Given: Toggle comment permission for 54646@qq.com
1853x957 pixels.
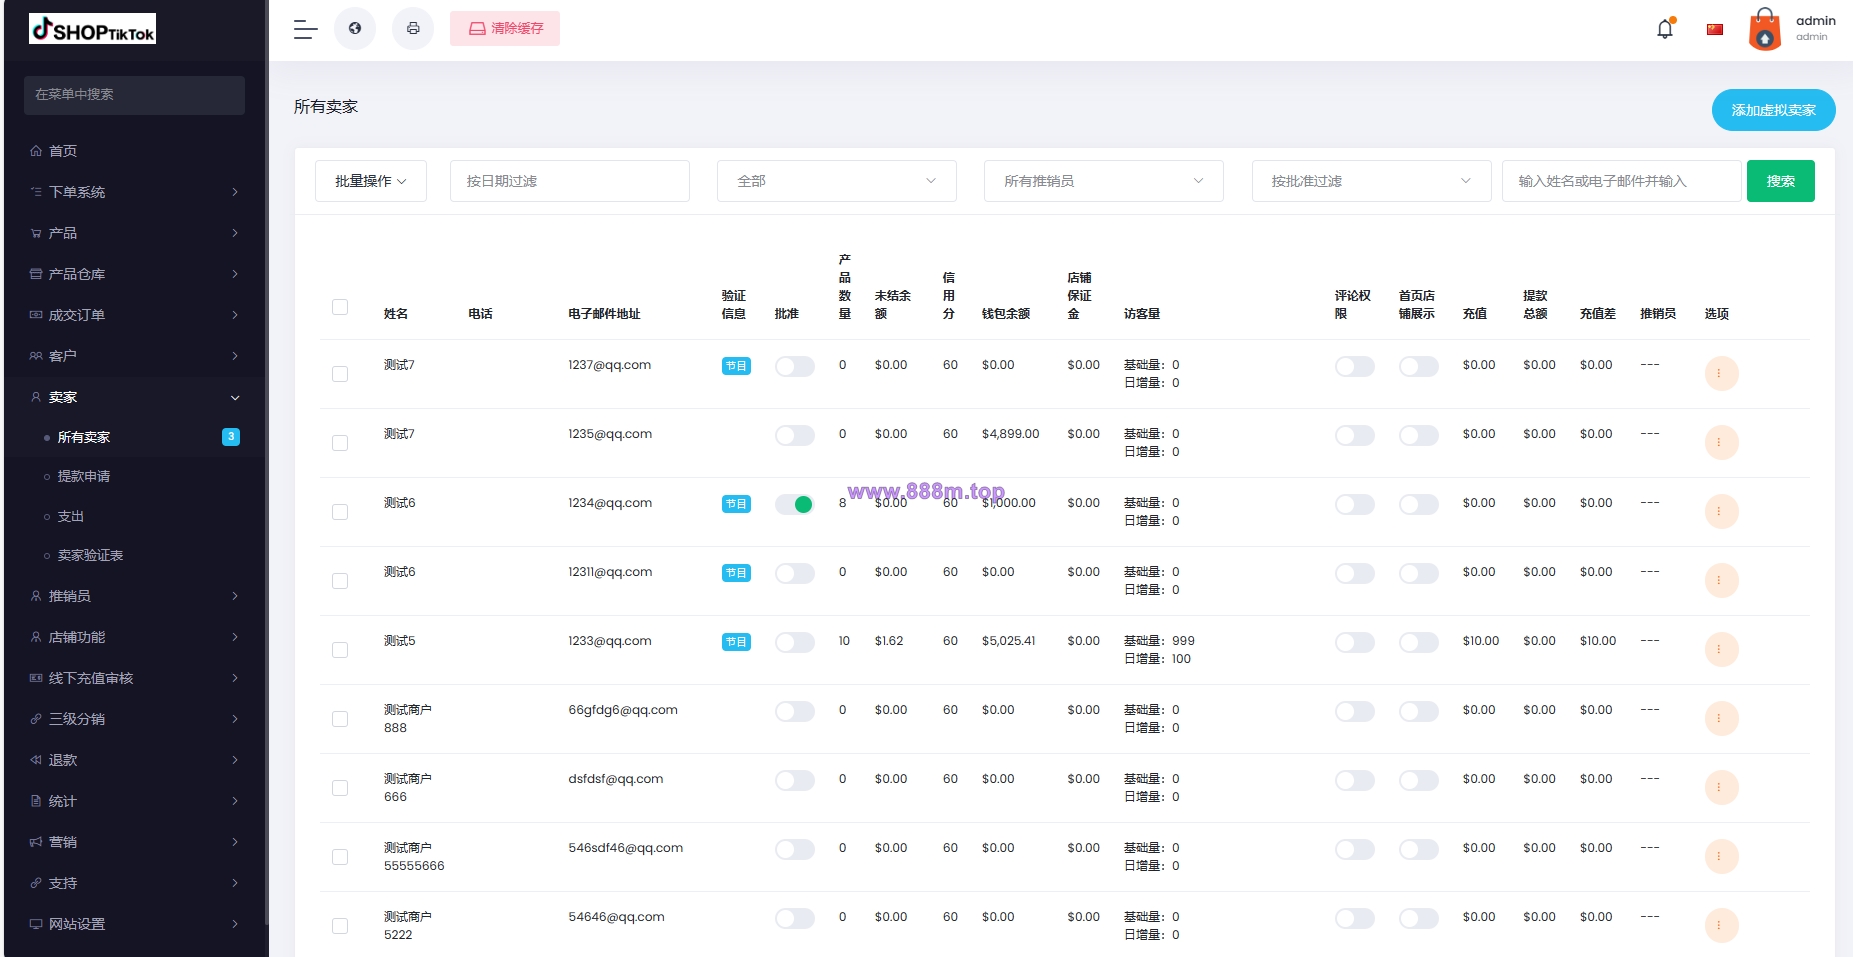Looking at the screenshot, I should (x=1355, y=919).
